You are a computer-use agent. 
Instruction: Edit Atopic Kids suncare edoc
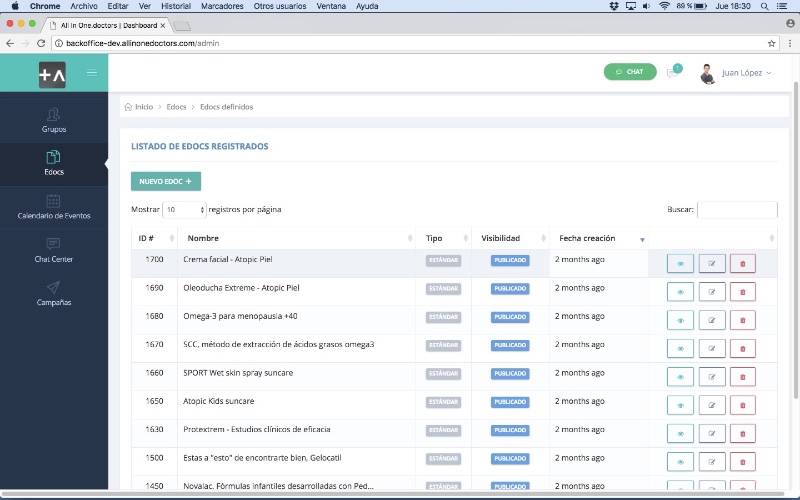(712, 405)
